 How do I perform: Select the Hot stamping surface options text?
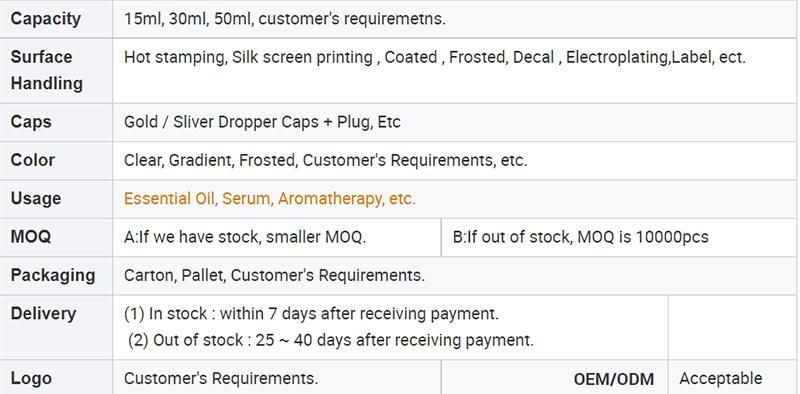tap(435, 57)
